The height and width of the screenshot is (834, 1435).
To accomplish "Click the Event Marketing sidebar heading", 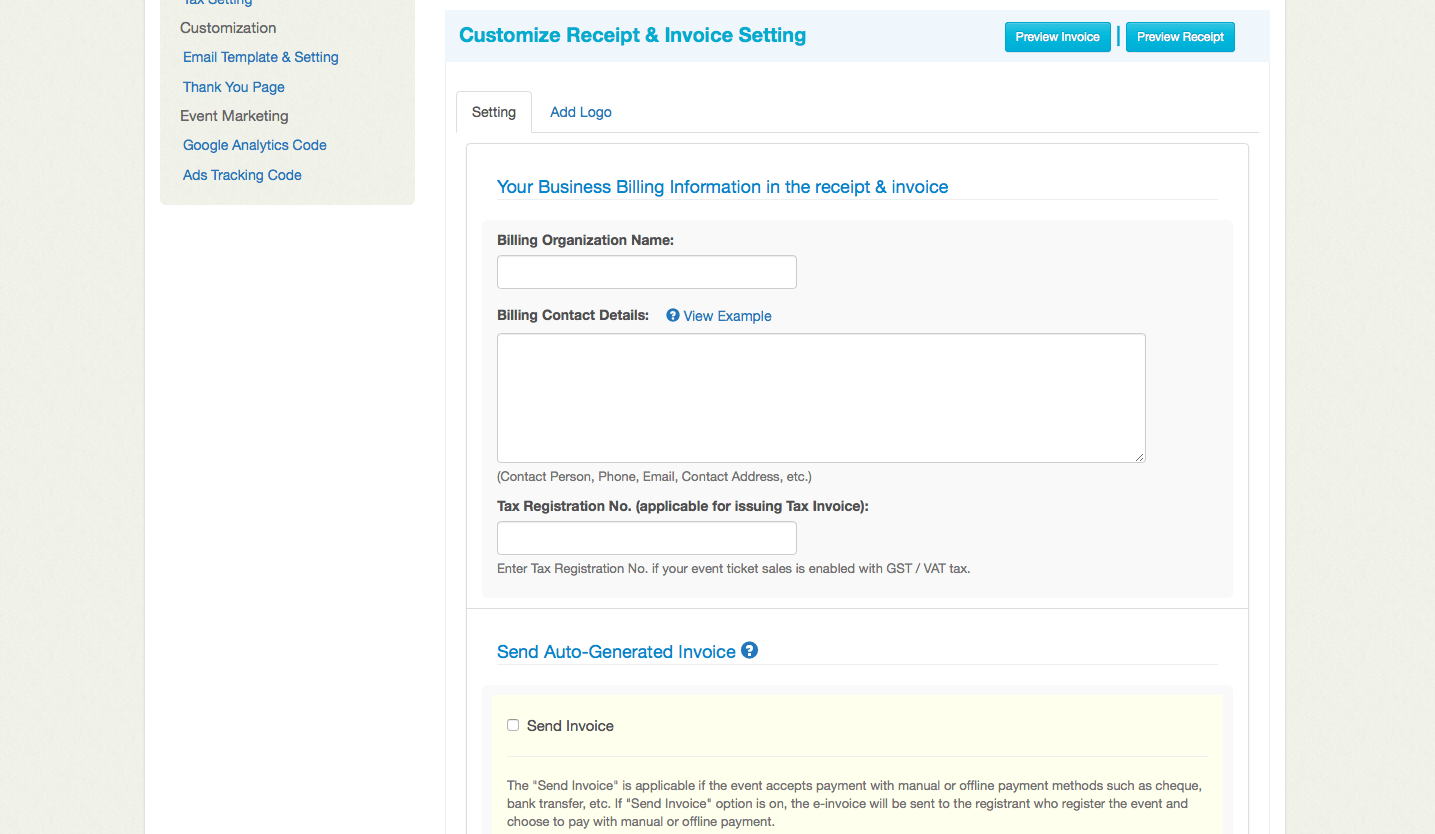I will pyautogui.click(x=234, y=116).
